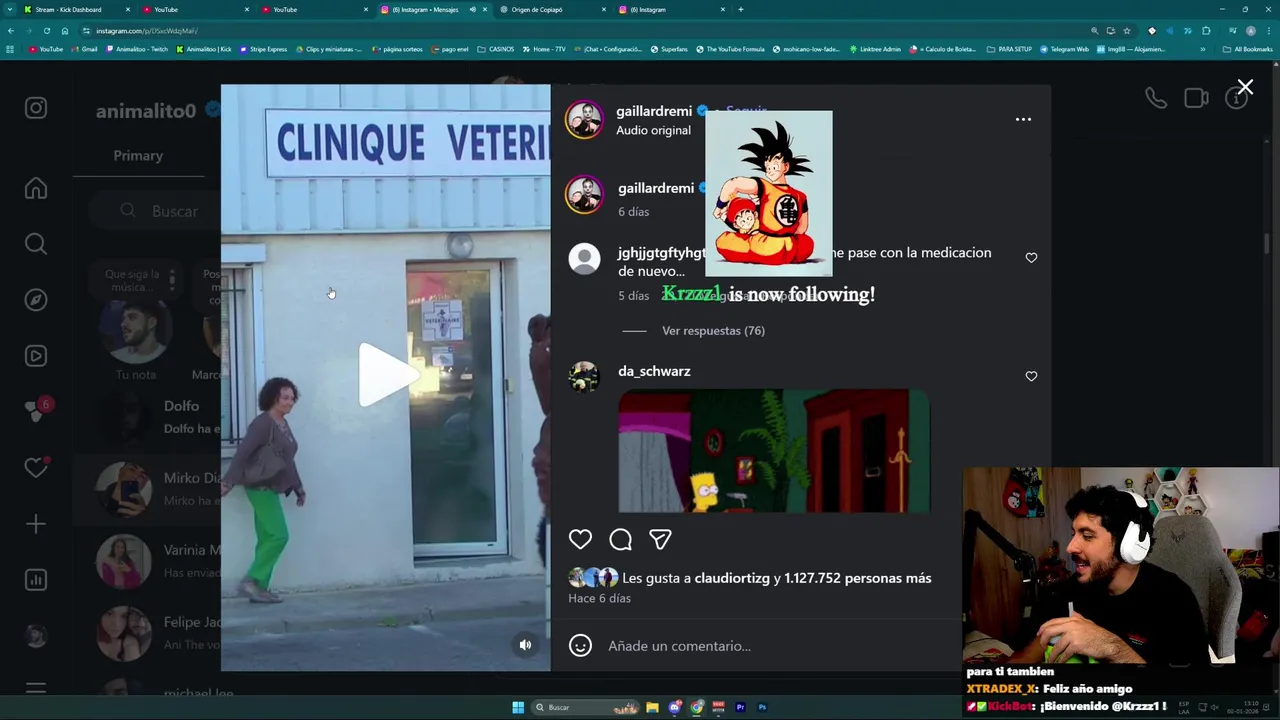Create a new post with the plus icon
Image resolution: width=1280 pixels, height=720 pixels.
36,524
